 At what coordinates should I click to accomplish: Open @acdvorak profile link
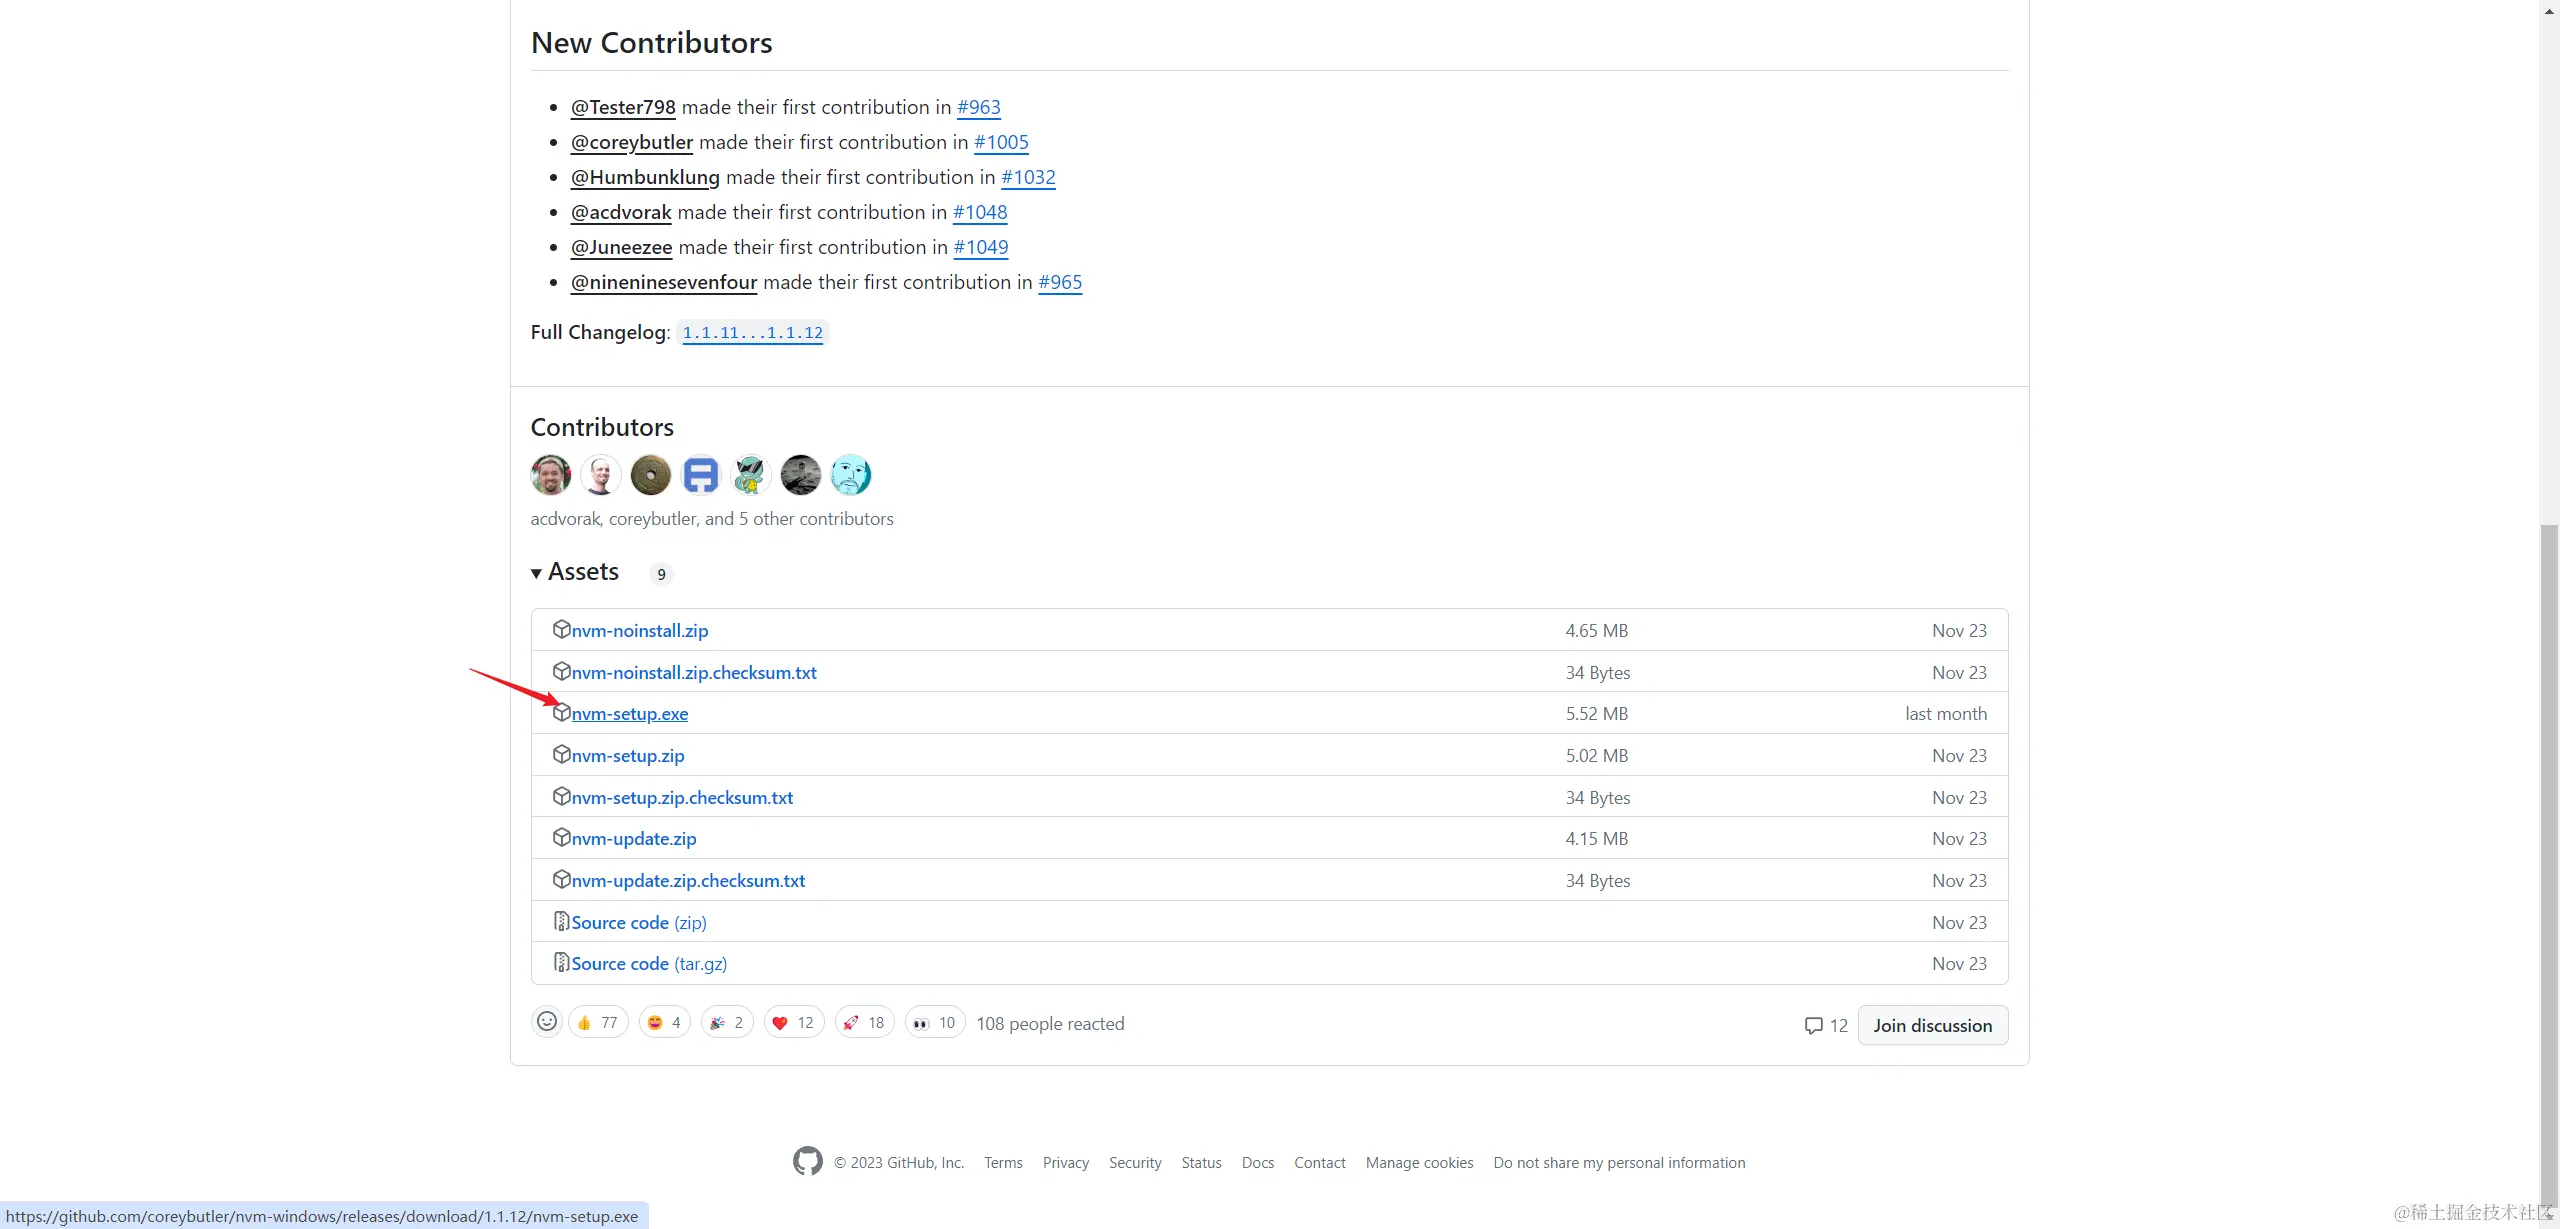(x=621, y=212)
